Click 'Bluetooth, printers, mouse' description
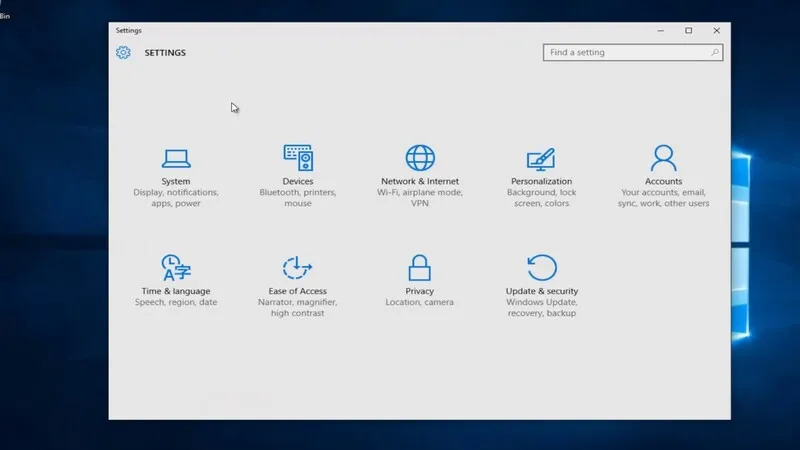The height and width of the screenshot is (450, 800). 298,197
